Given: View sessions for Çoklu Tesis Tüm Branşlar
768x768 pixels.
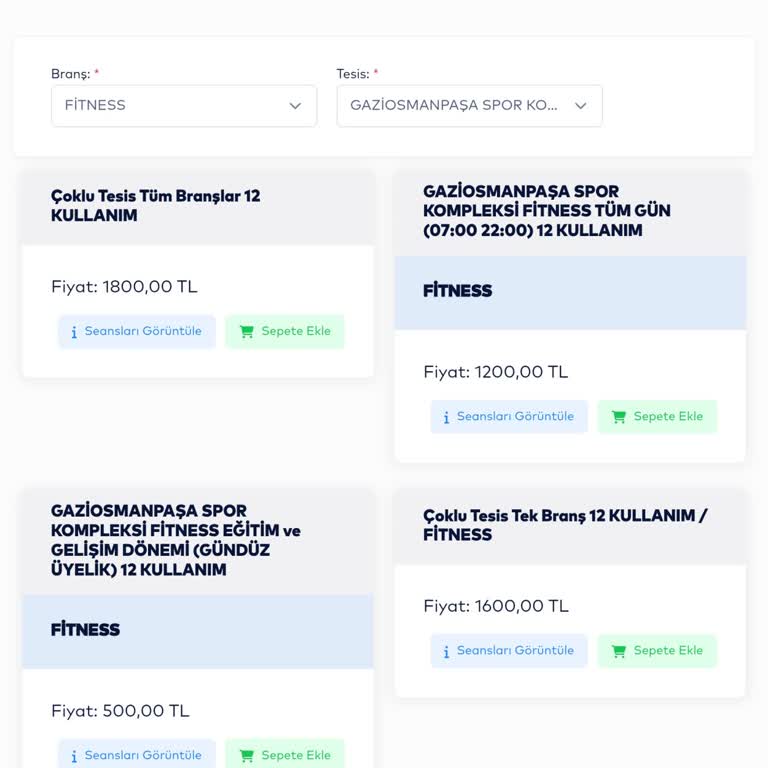Looking at the screenshot, I should tap(137, 332).
